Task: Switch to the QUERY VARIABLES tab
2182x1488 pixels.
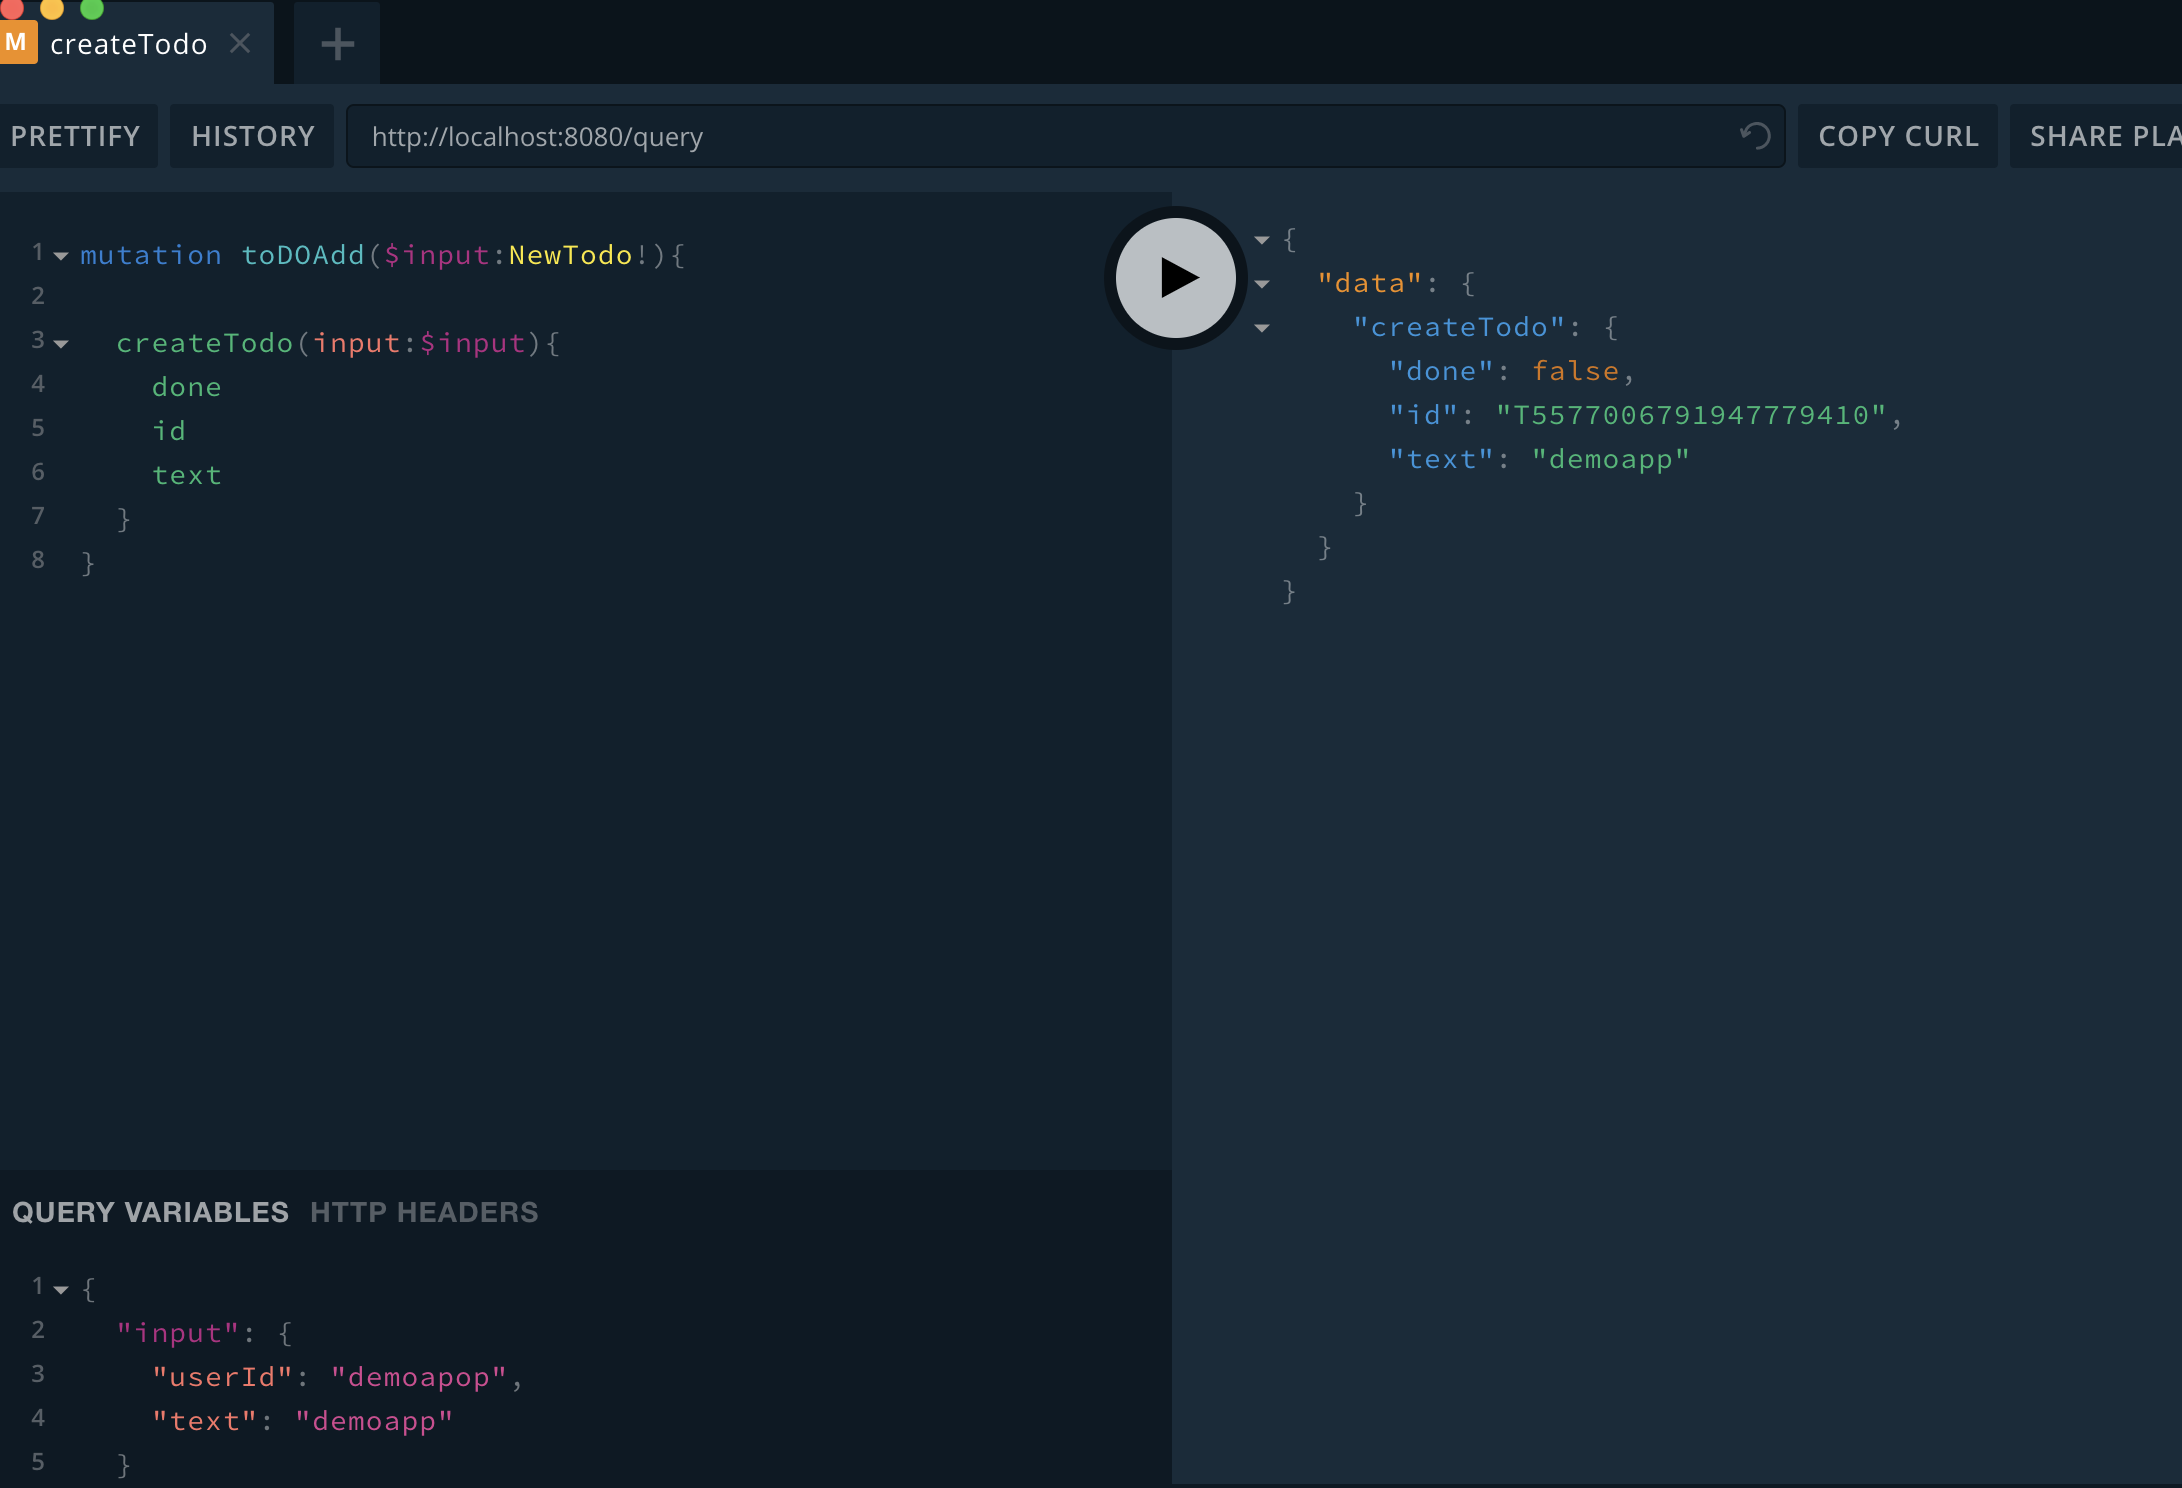Action: click(150, 1212)
